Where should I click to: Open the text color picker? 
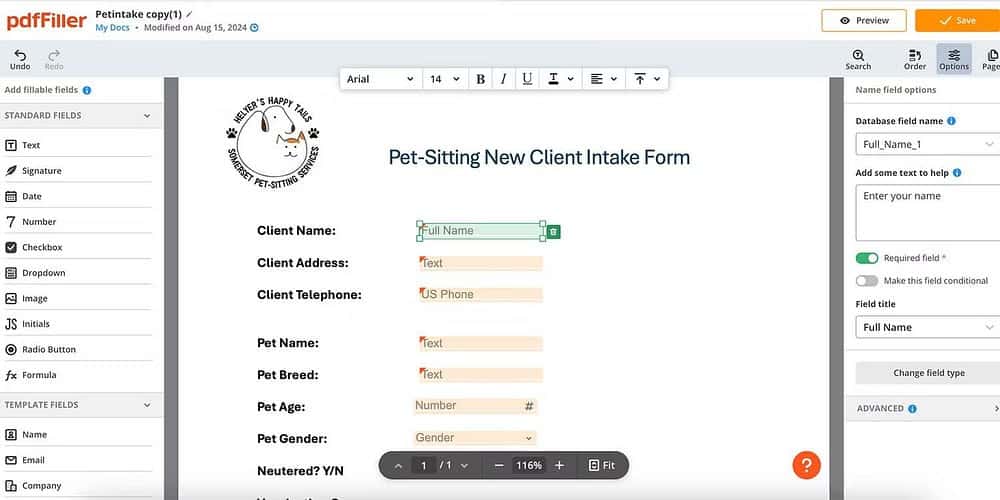coord(560,79)
